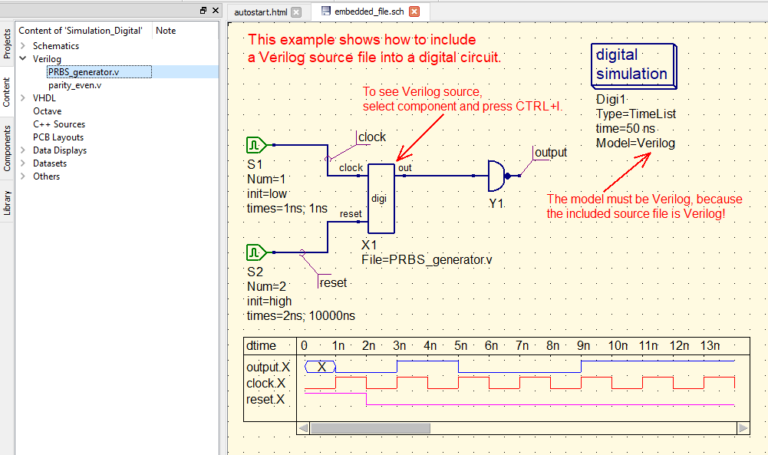Expand the Schematics tree node
The width and height of the screenshot is (768, 455).
23,46
